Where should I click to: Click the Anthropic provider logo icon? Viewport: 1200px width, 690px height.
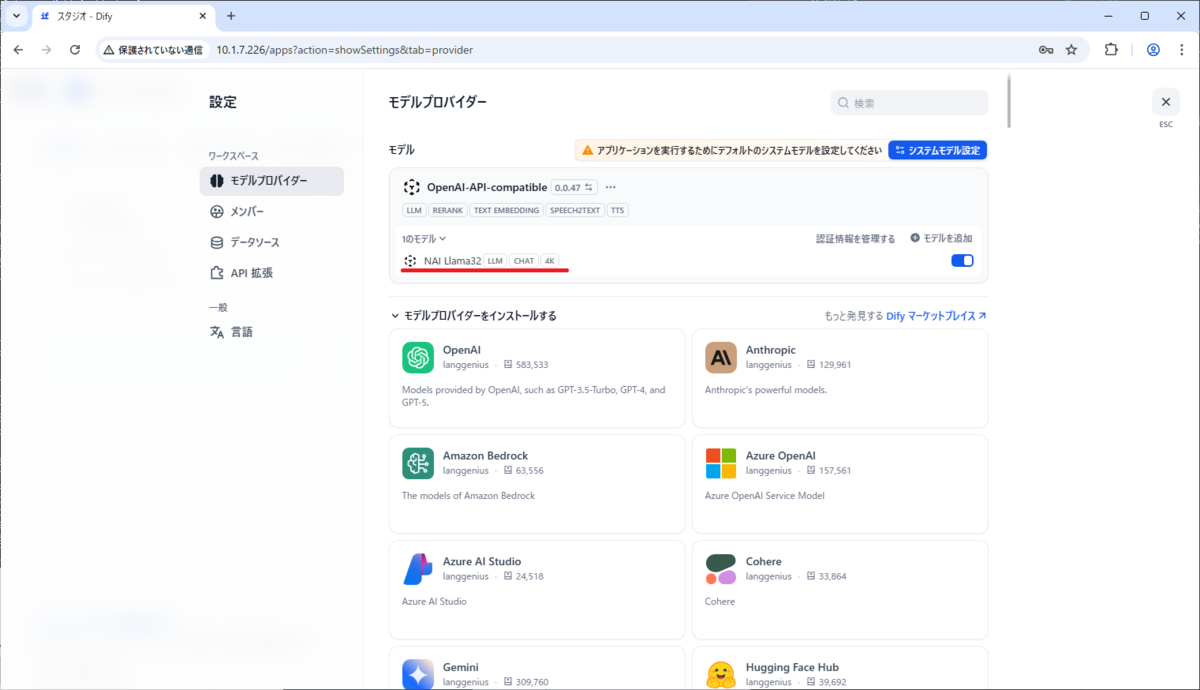(x=721, y=357)
